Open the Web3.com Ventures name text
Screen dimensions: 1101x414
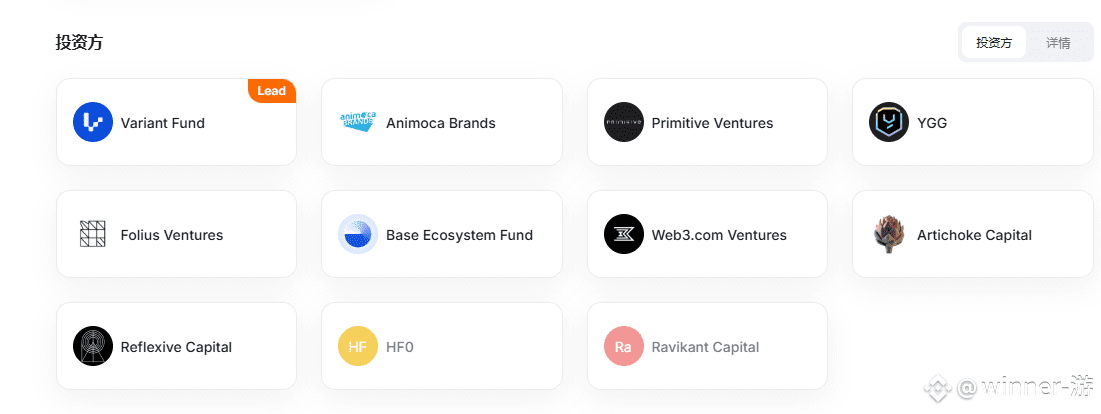(x=719, y=235)
